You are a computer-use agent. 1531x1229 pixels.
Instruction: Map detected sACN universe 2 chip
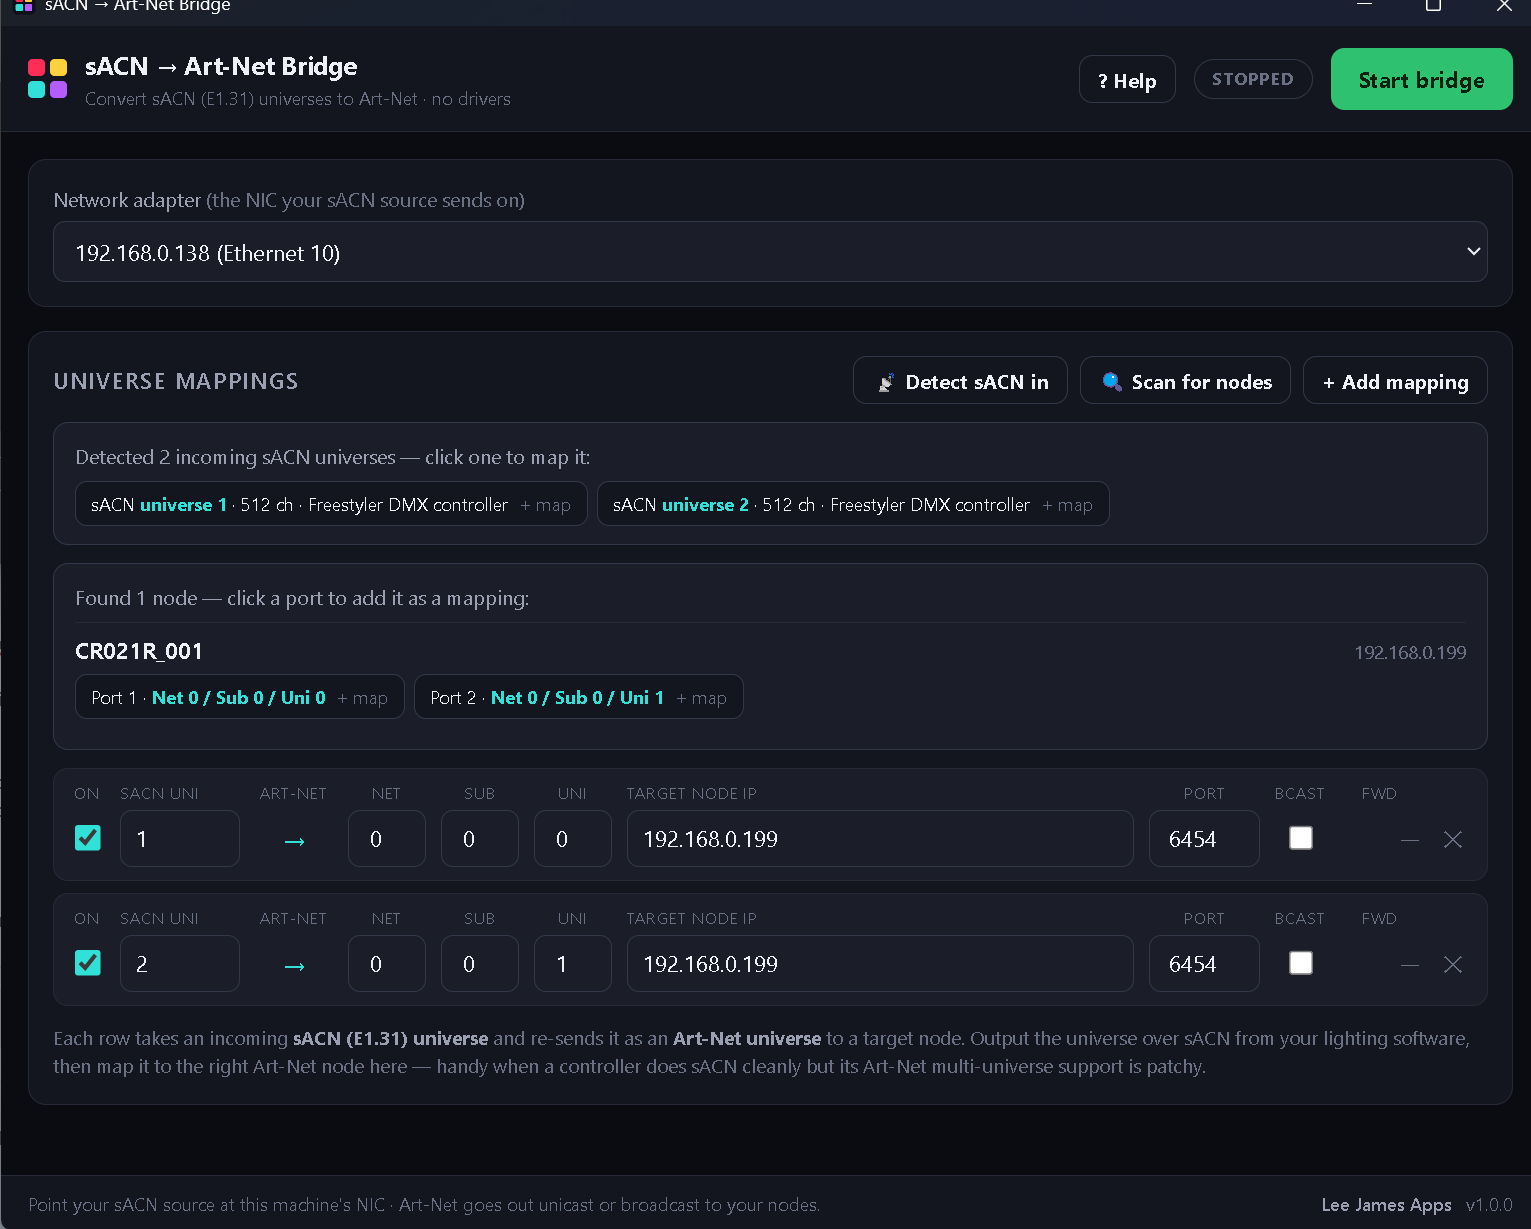coord(853,504)
